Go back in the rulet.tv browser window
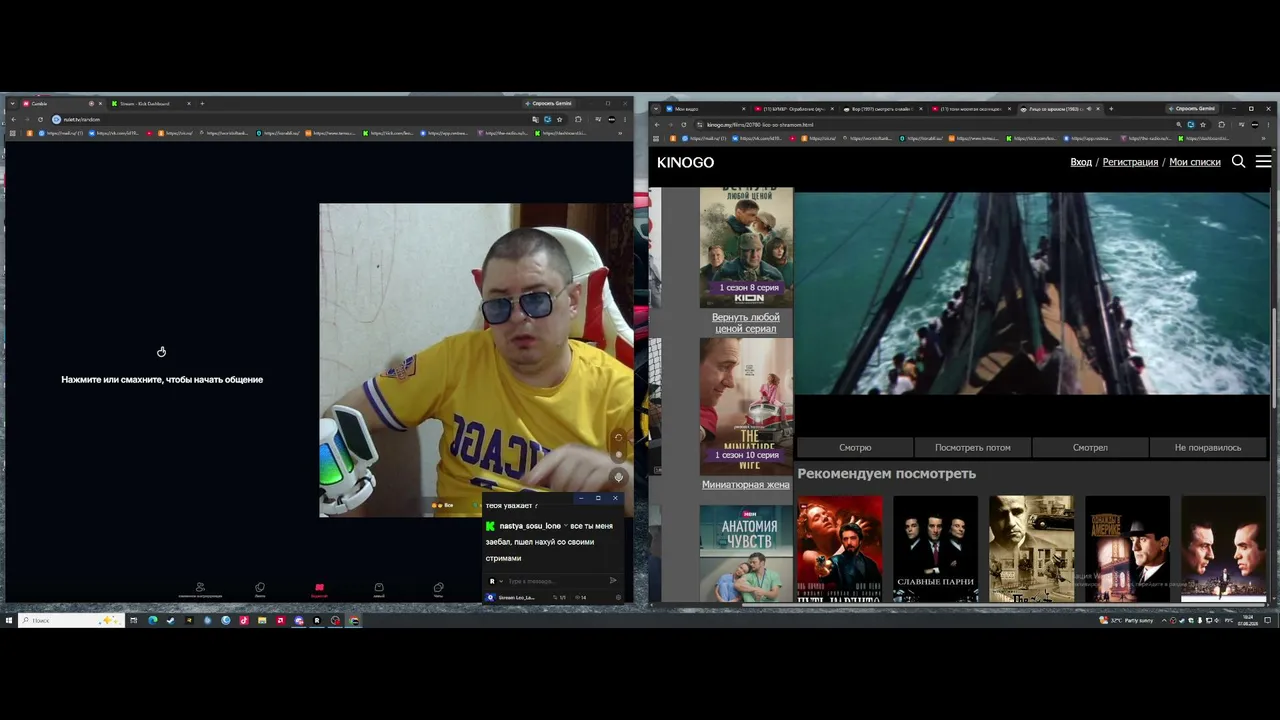This screenshot has height=720, width=1280. (x=14, y=119)
